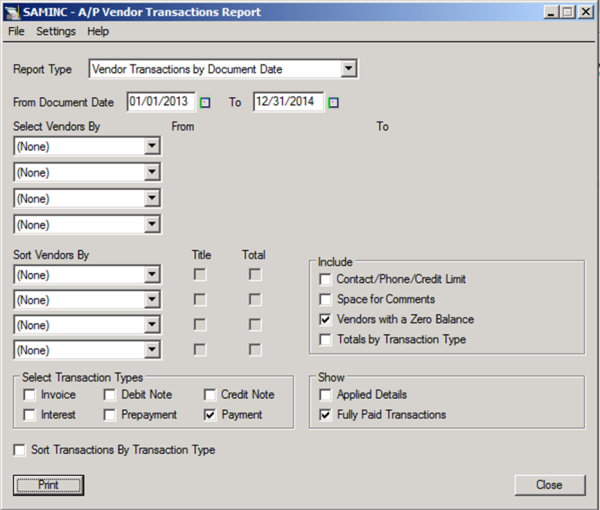Enable Sort Transactions By Transaction Type

(19, 450)
